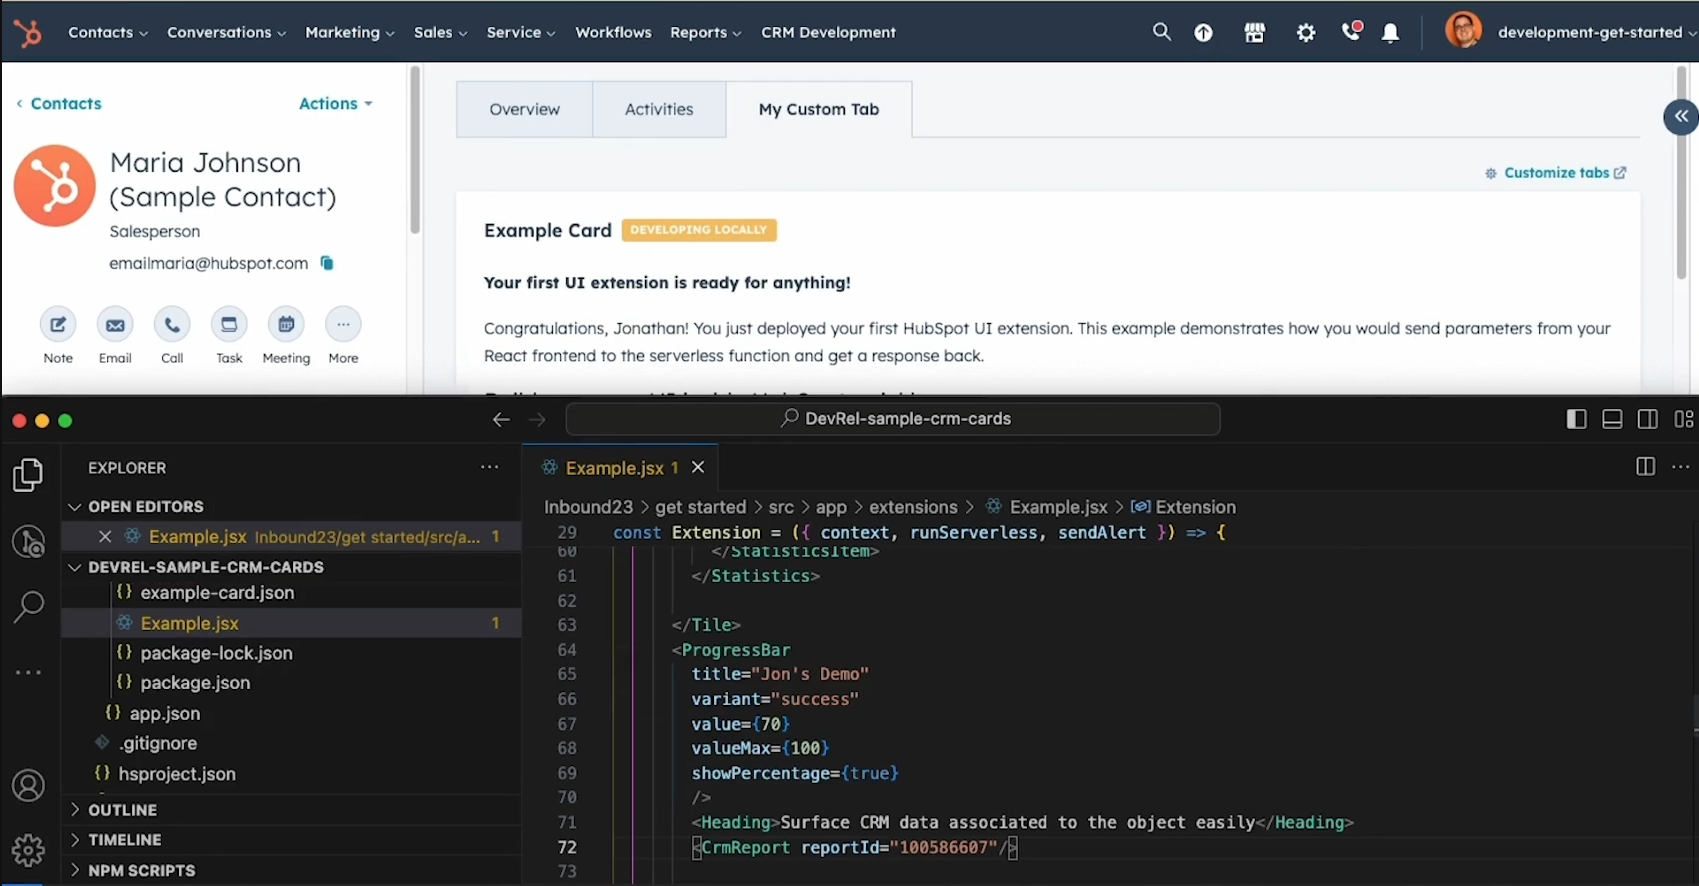This screenshot has width=1699, height=886.
Task: Expand the Outline section
Action: coord(112,810)
